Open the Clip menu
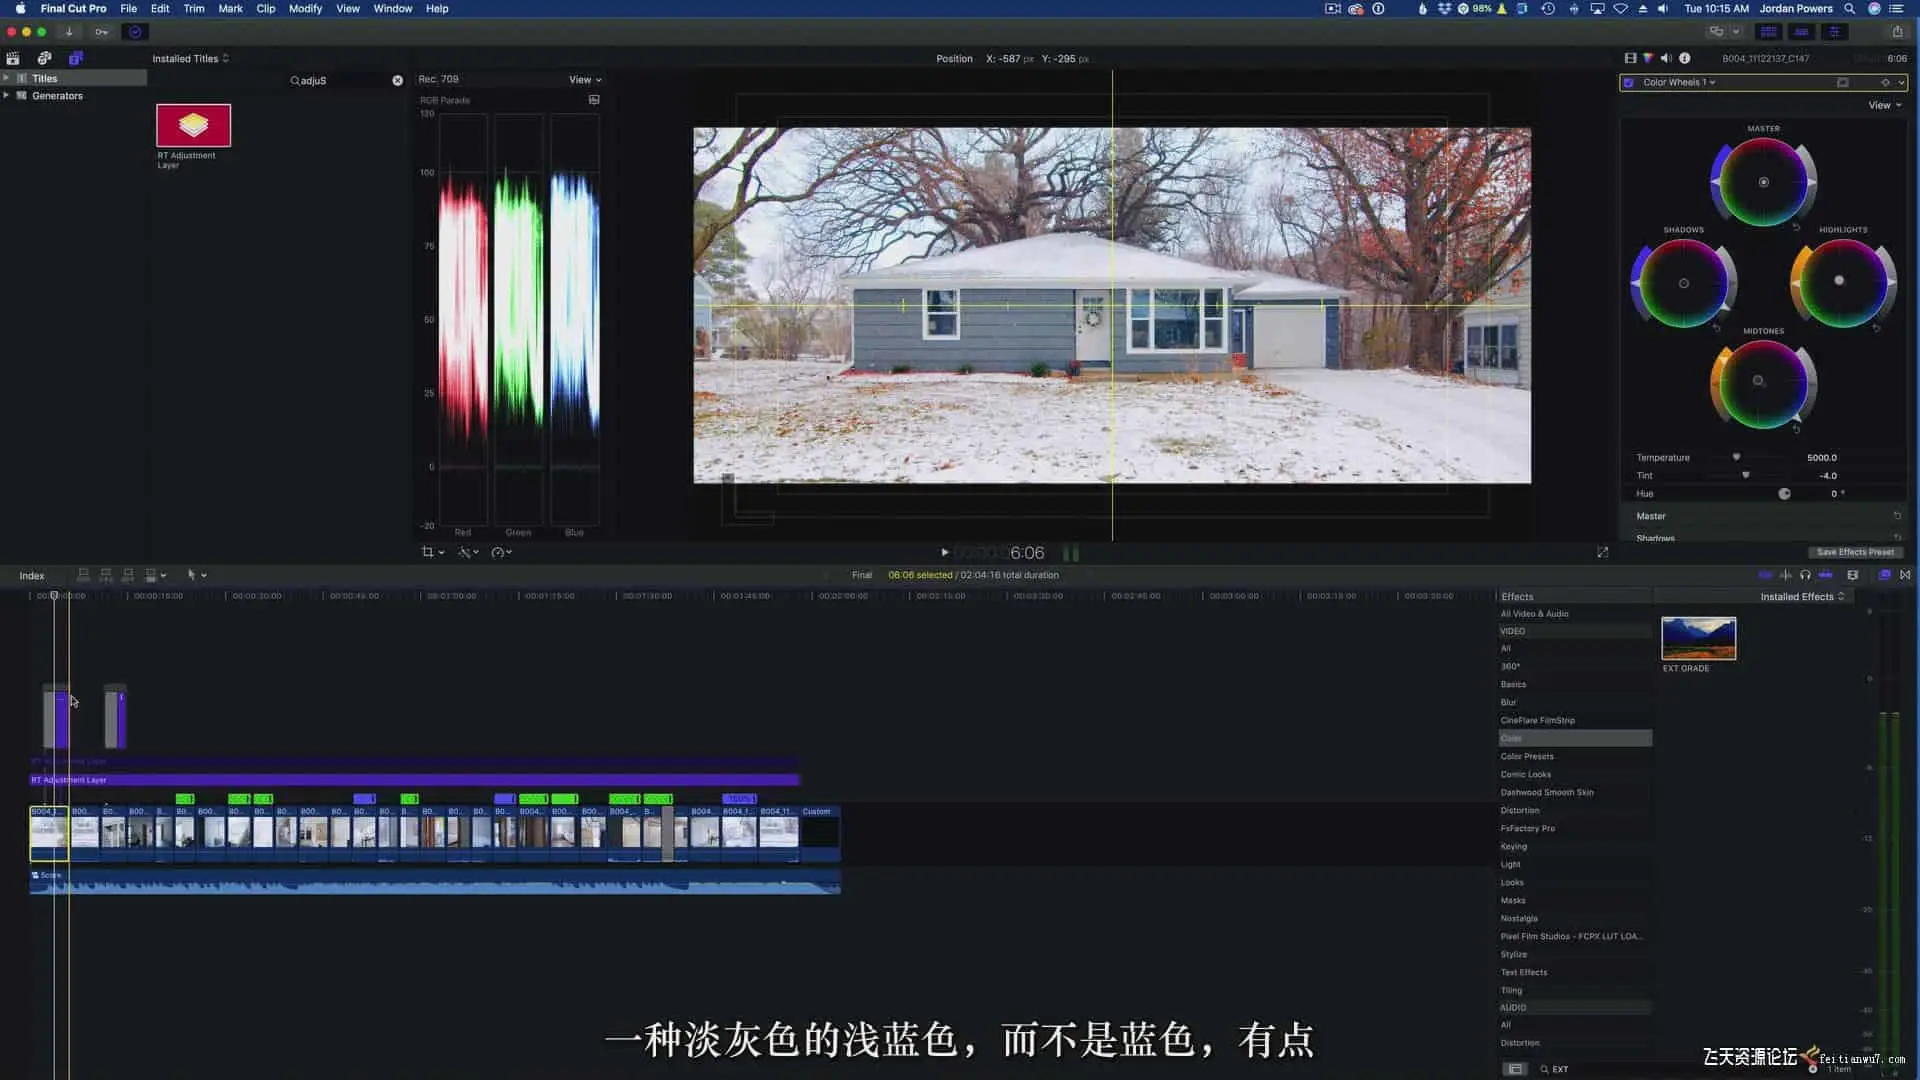The width and height of the screenshot is (1920, 1080). [265, 8]
